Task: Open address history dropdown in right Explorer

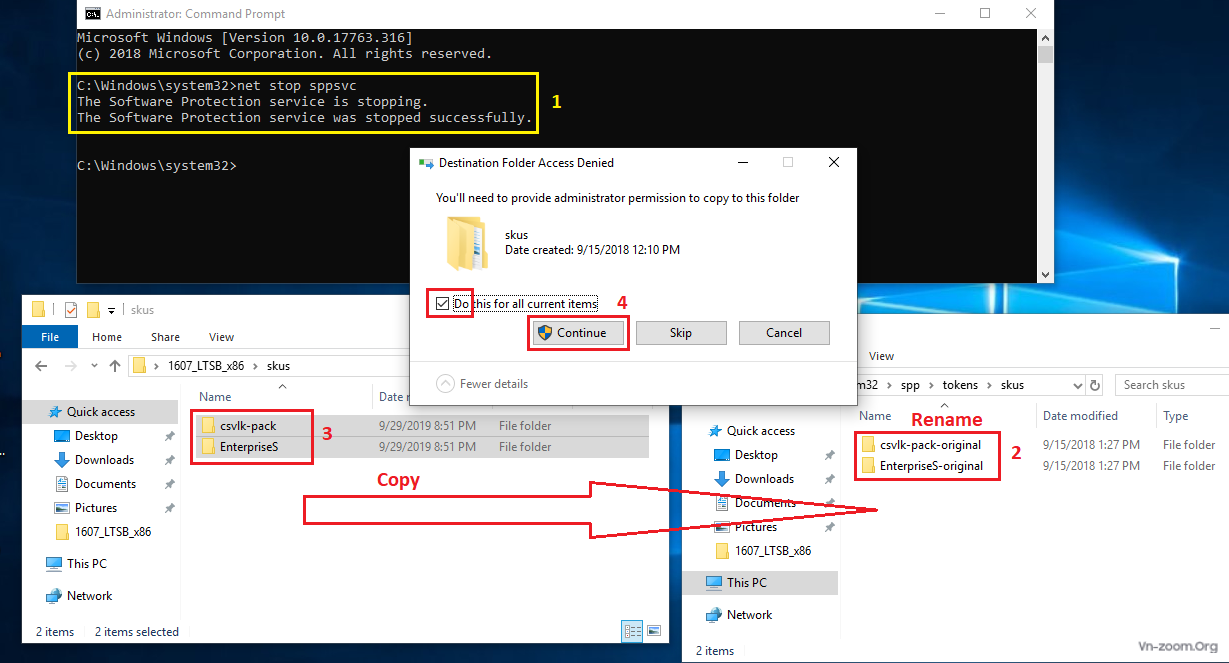Action: 1076,385
